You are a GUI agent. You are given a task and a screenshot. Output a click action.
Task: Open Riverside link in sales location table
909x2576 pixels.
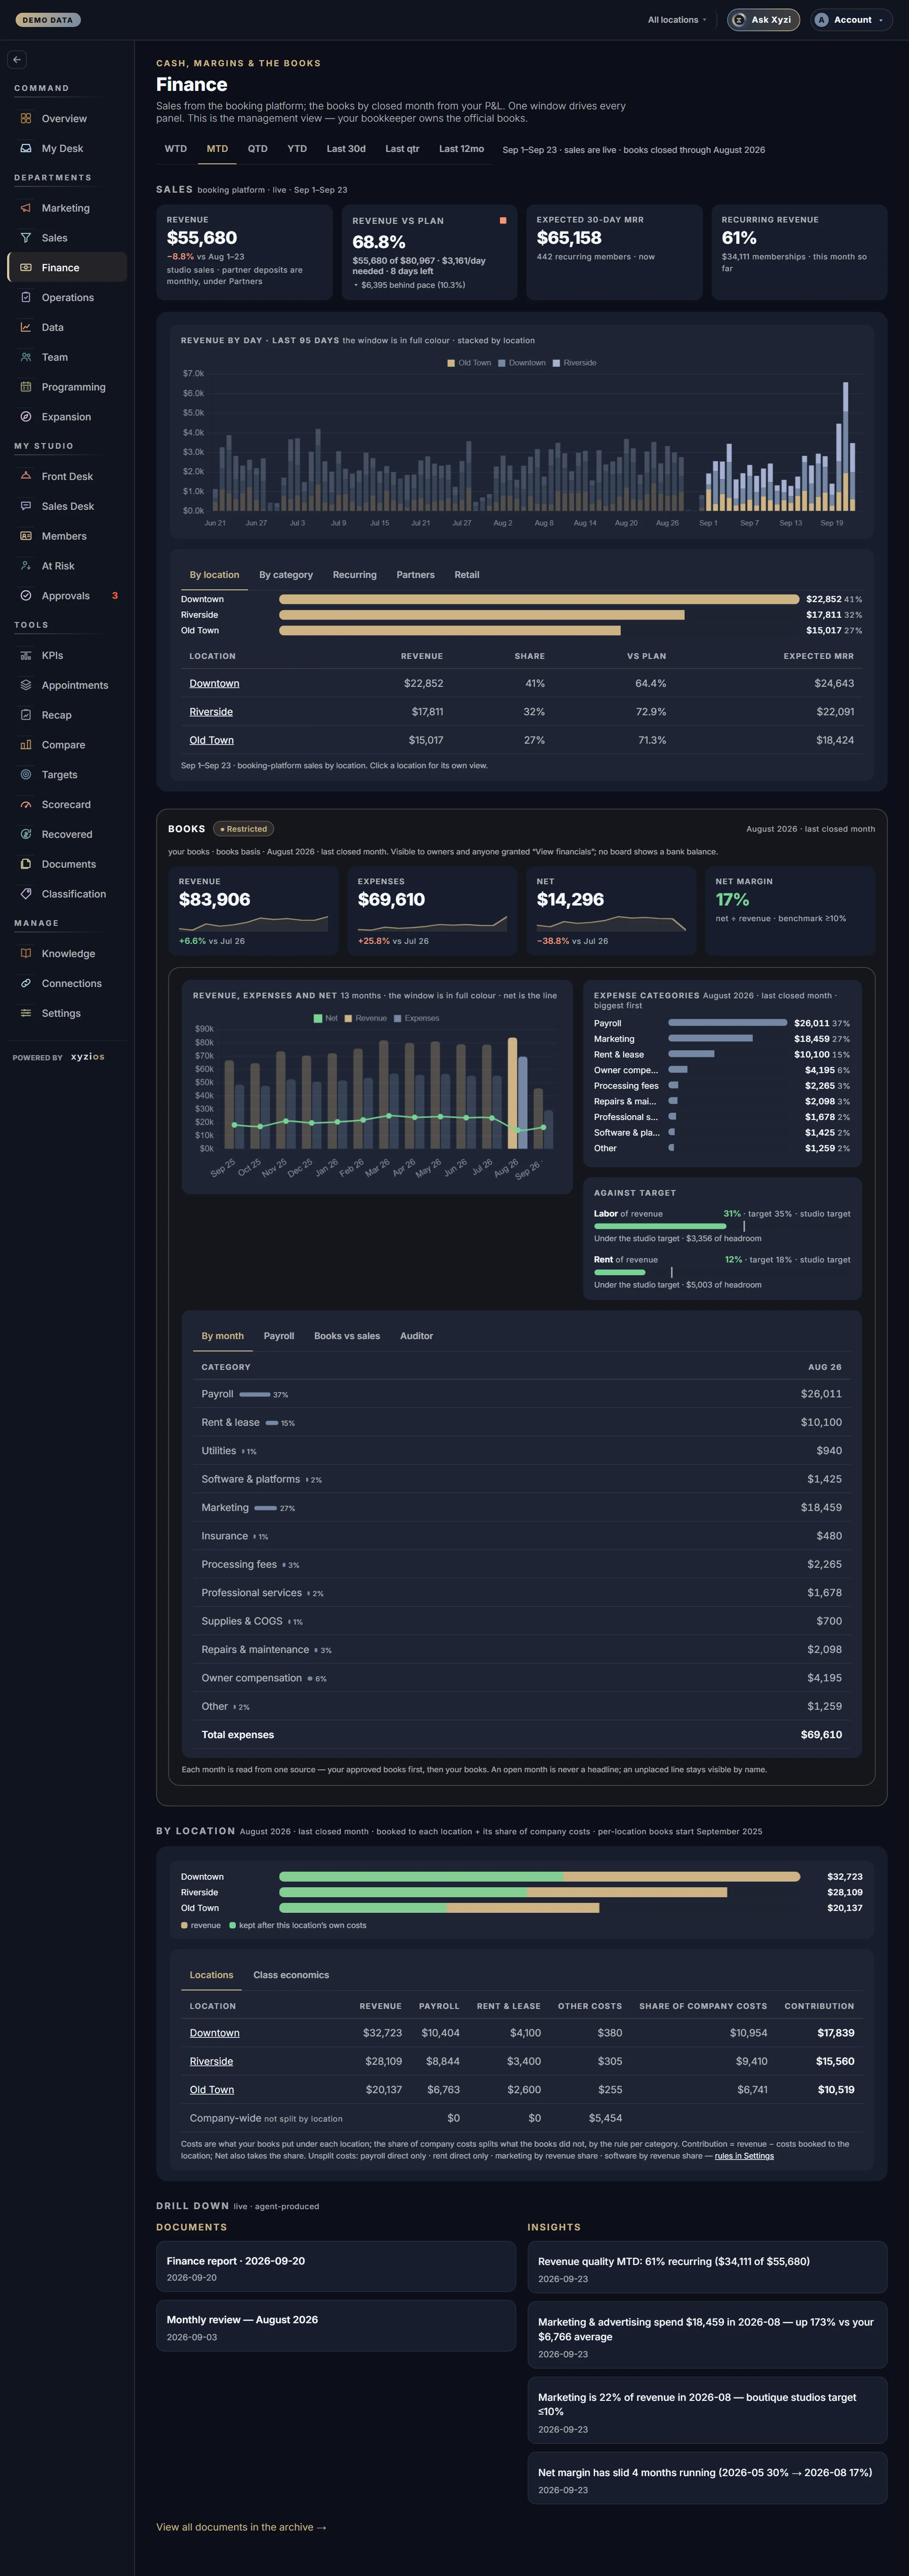211,712
